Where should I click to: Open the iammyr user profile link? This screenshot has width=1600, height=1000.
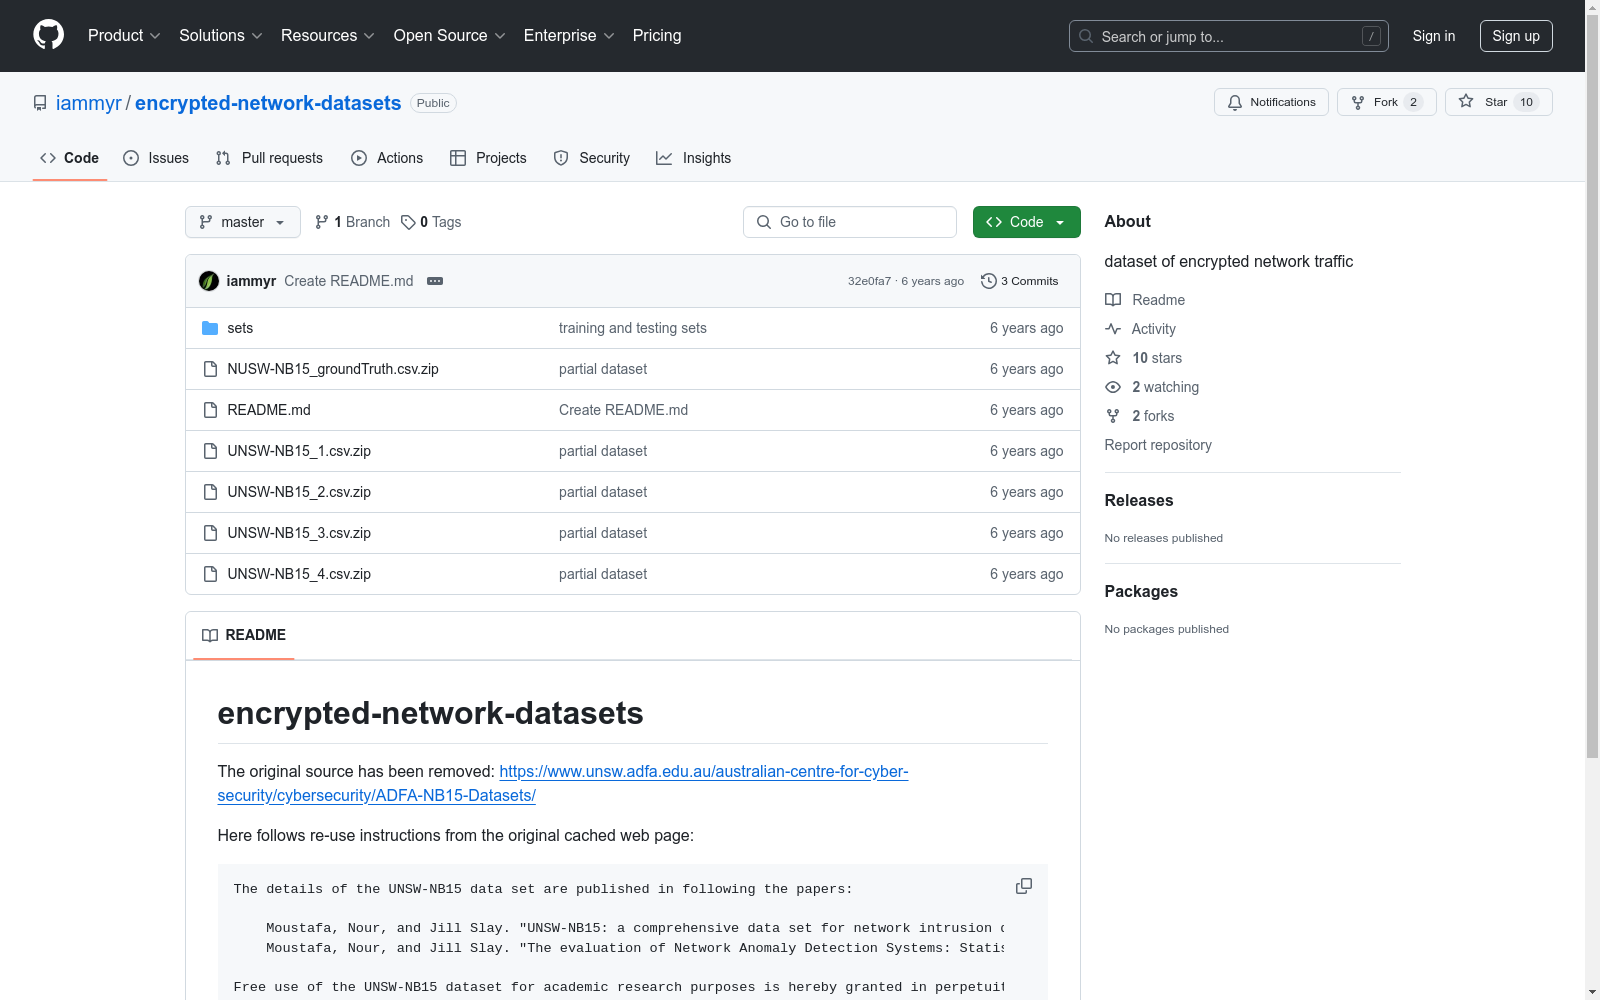point(88,103)
